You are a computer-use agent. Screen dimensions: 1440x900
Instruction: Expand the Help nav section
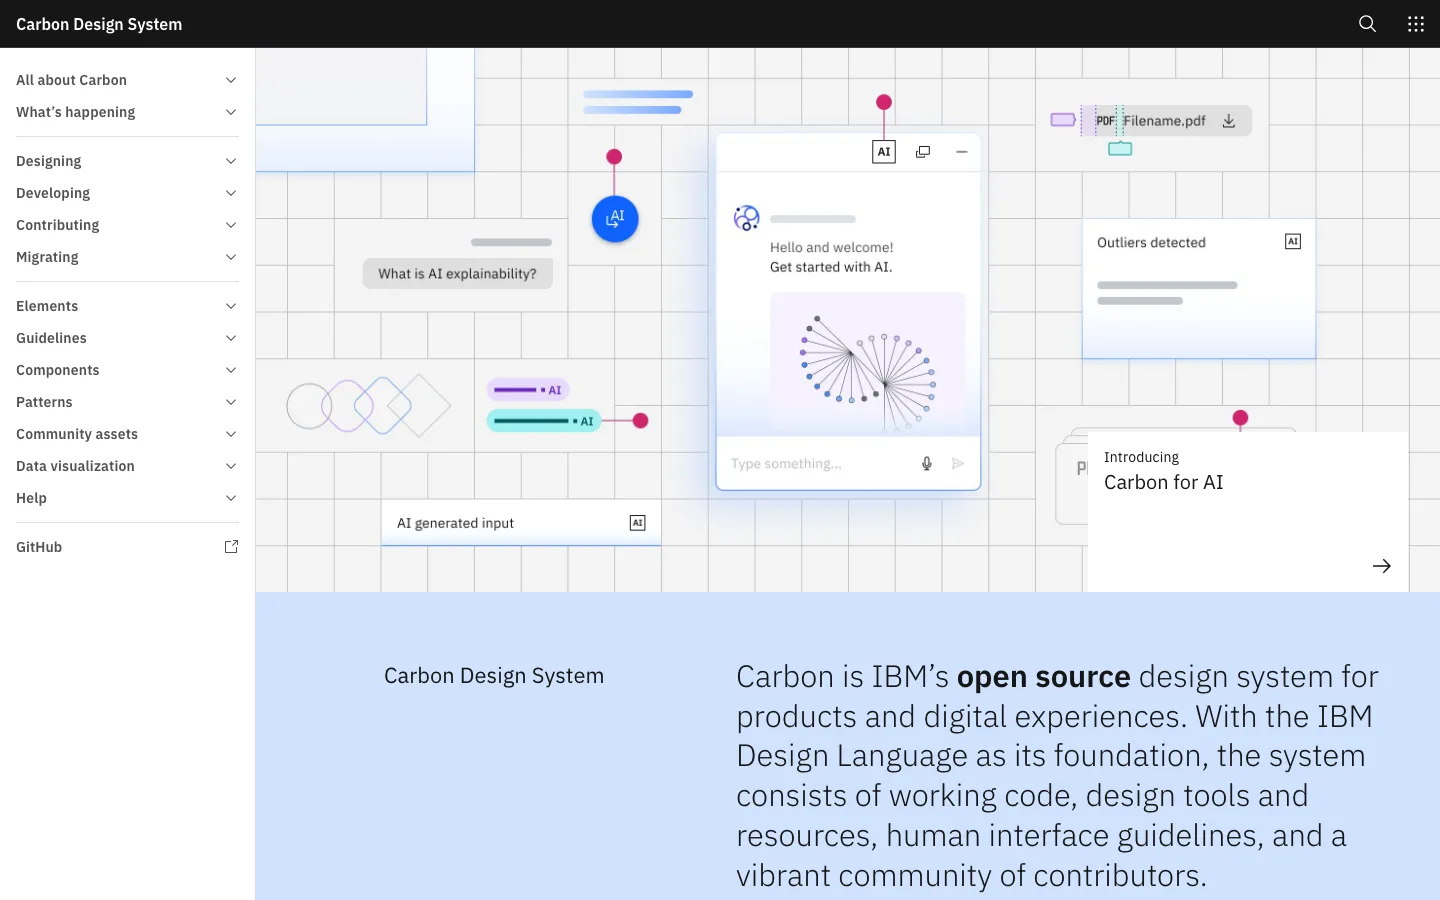(x=127, y=498)
